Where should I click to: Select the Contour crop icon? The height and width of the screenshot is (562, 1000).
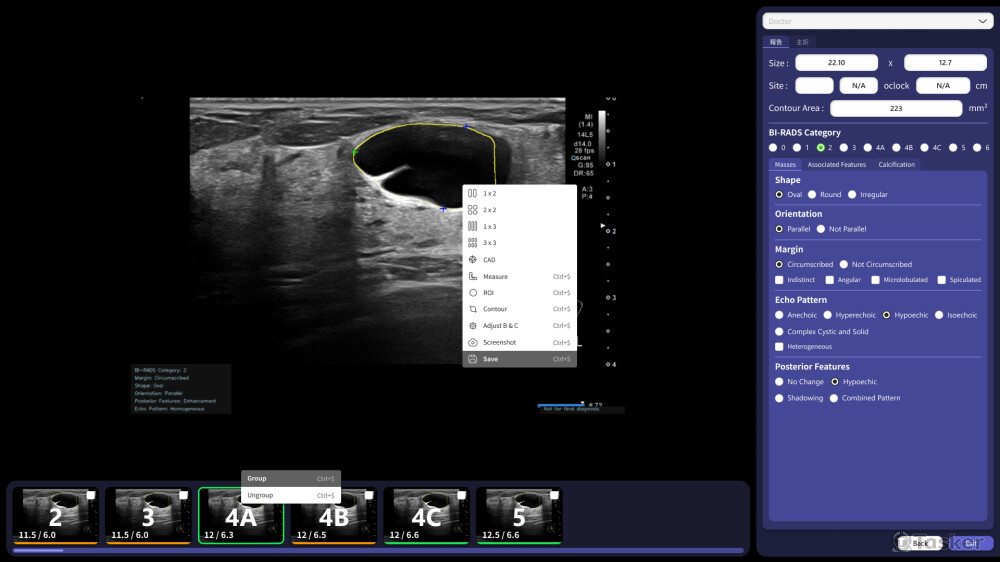point(472,309)
